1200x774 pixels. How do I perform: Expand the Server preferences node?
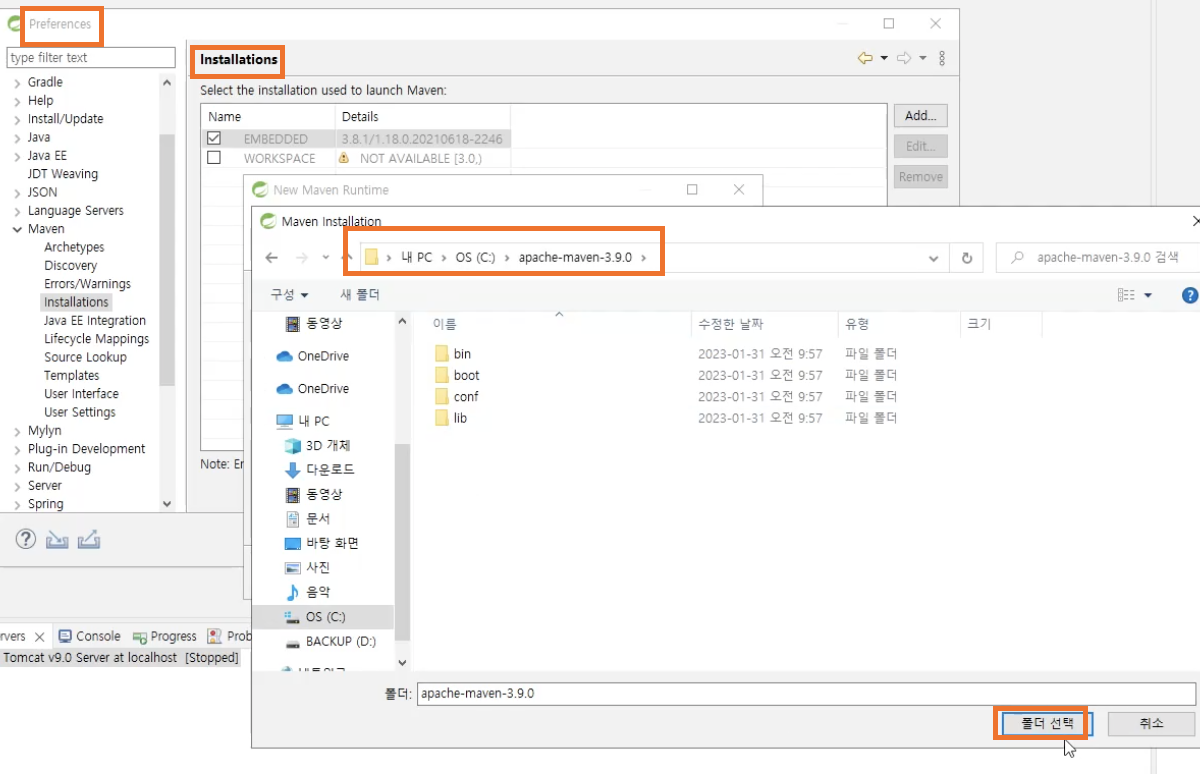17,486
